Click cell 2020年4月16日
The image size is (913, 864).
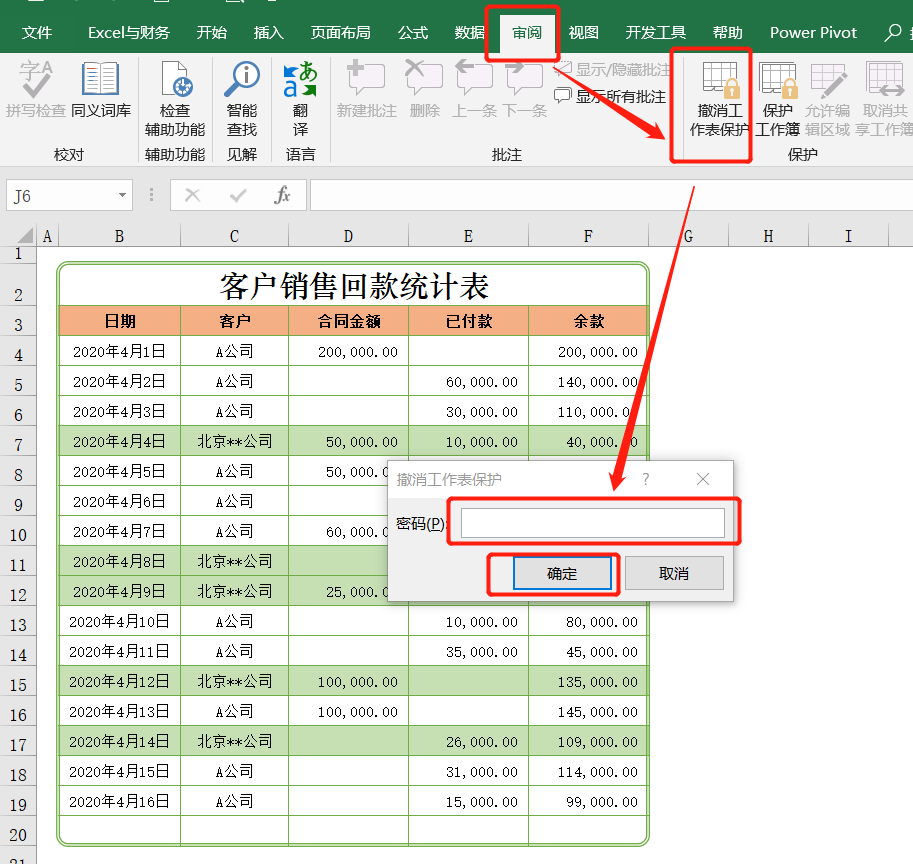point(119,802)
